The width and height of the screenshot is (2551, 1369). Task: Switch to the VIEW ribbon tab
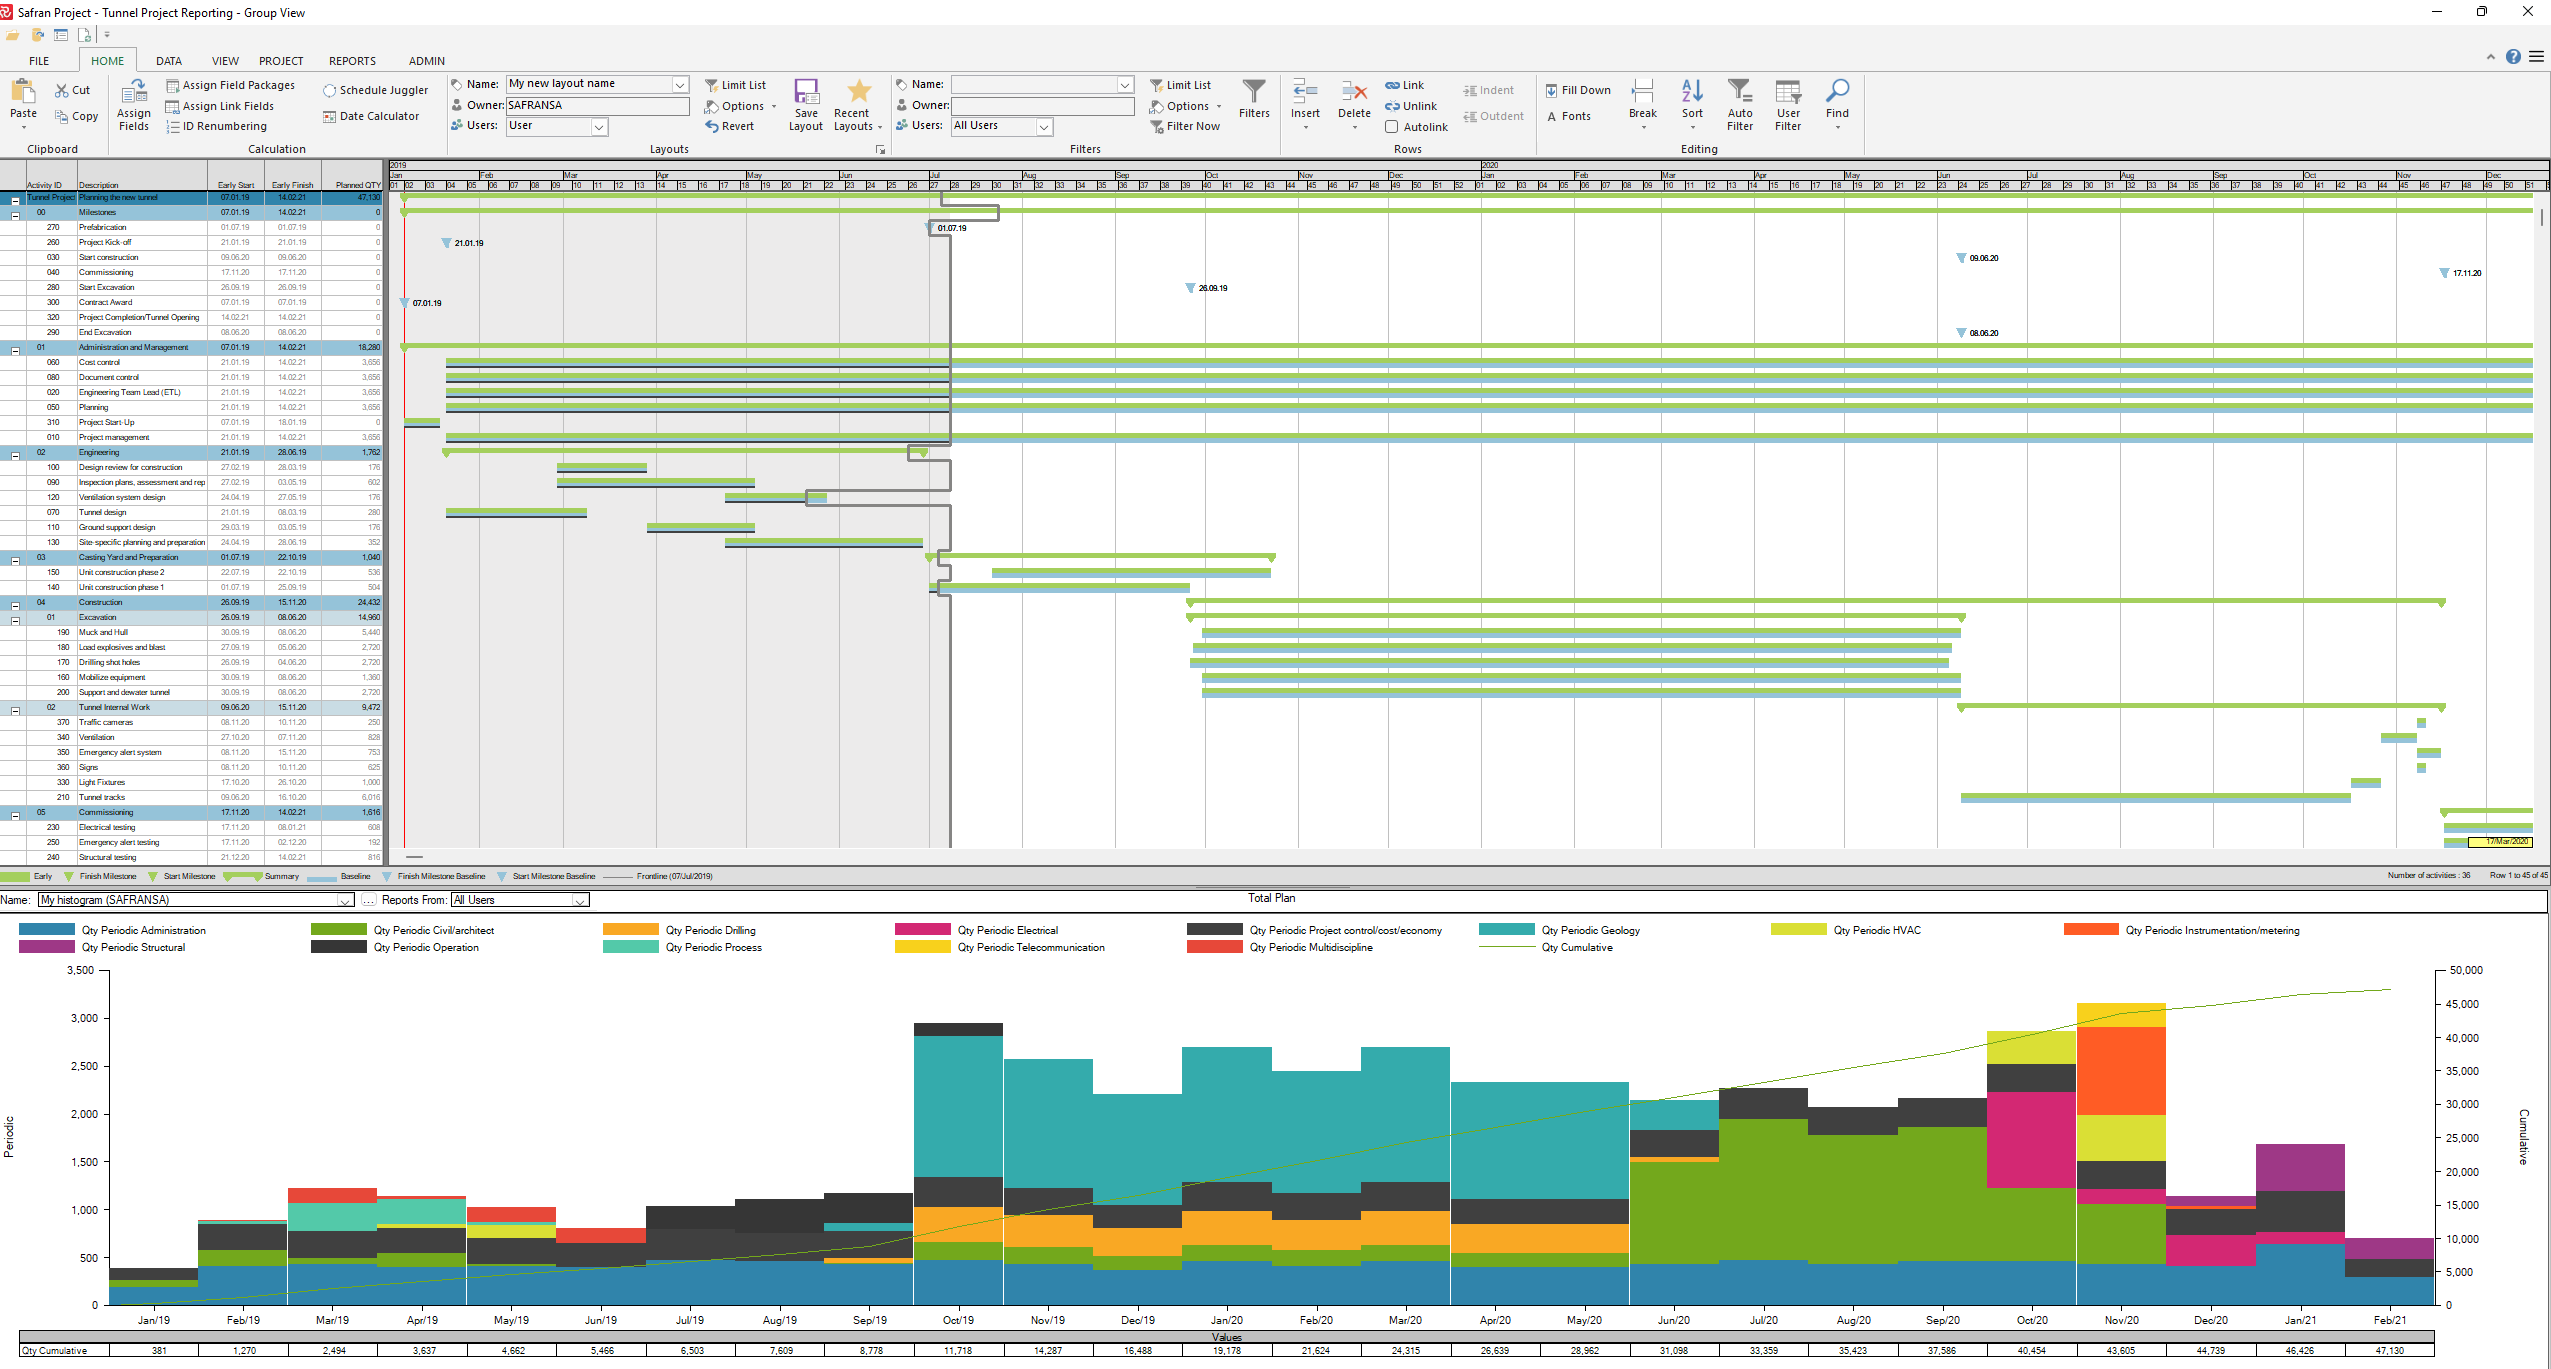point(225,61)
